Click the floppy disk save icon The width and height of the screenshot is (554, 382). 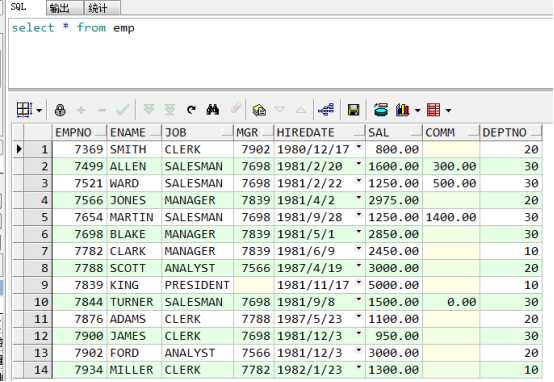pos(354,110)
